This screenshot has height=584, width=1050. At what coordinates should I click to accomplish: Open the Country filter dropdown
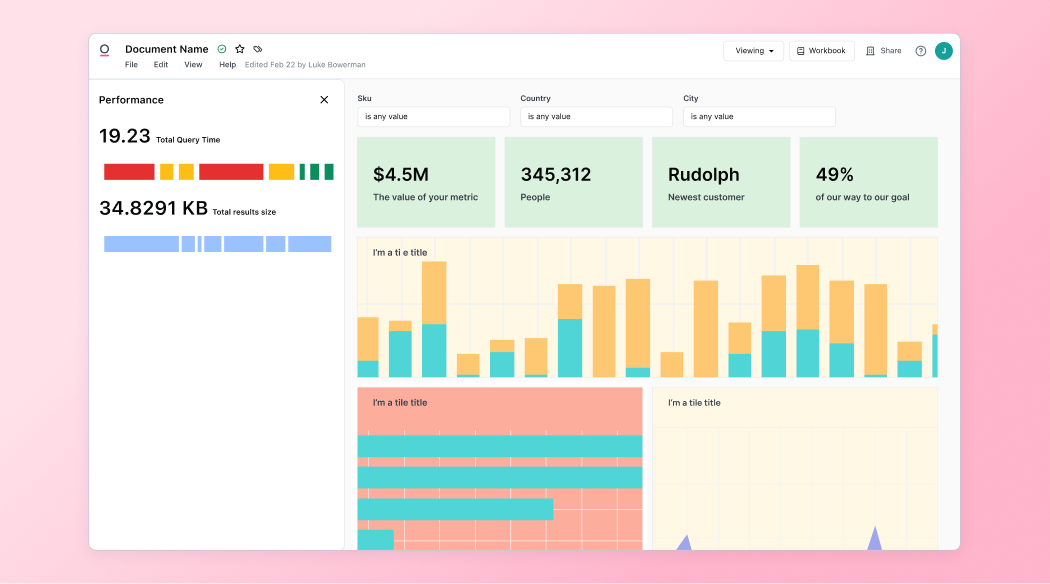click(596, 117)
